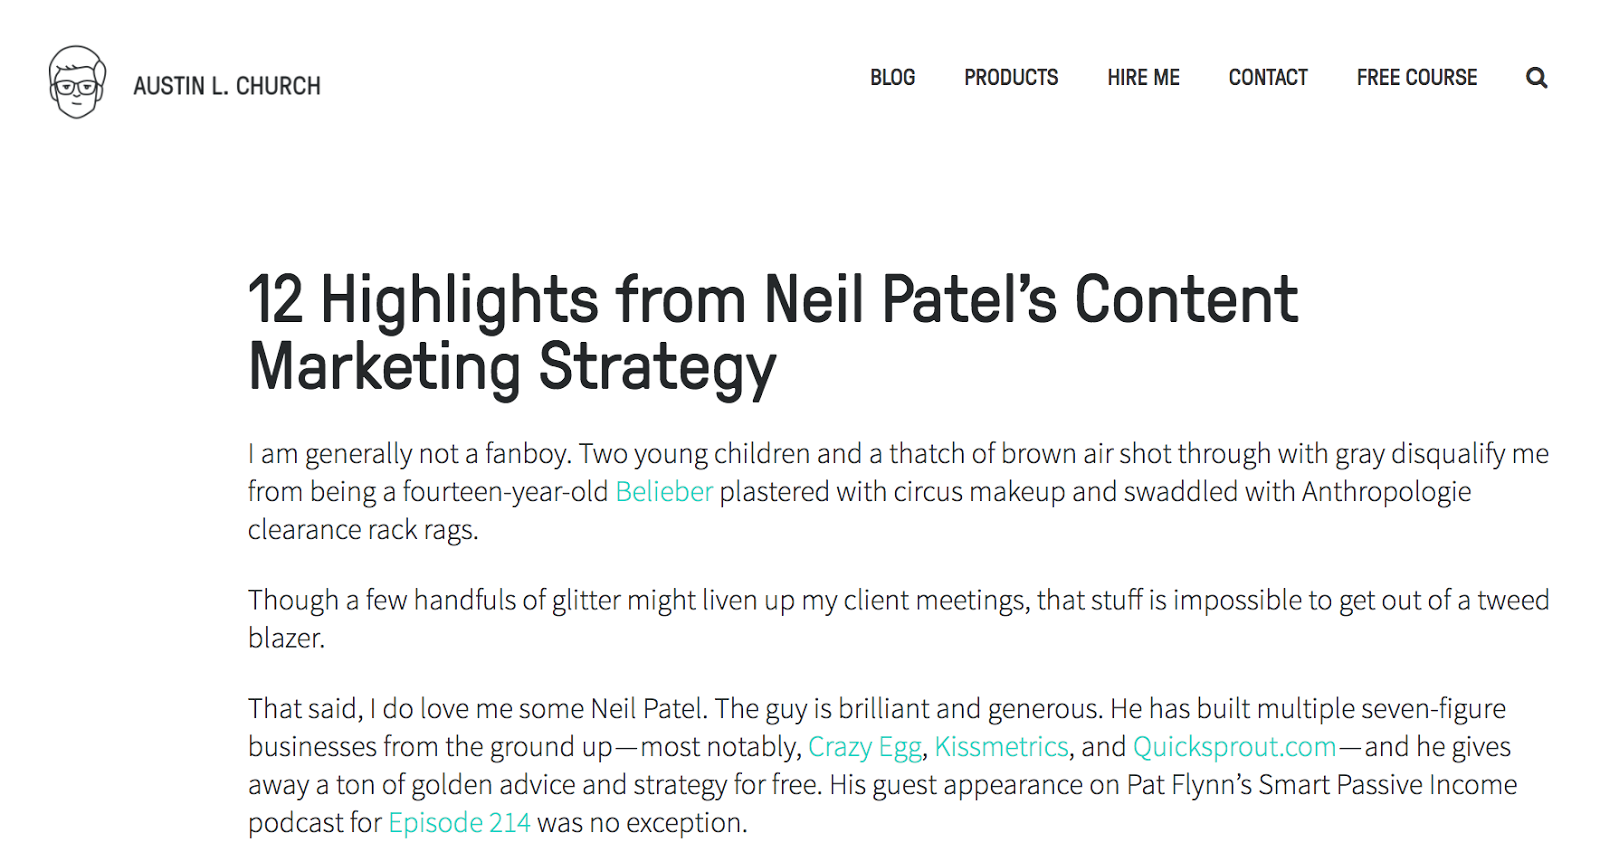Viewport: 1600px width, 852px height.
Task: Click the sentence "I am generally not a fanboy"
Action: pyautogui.click(x=409, y=454)
